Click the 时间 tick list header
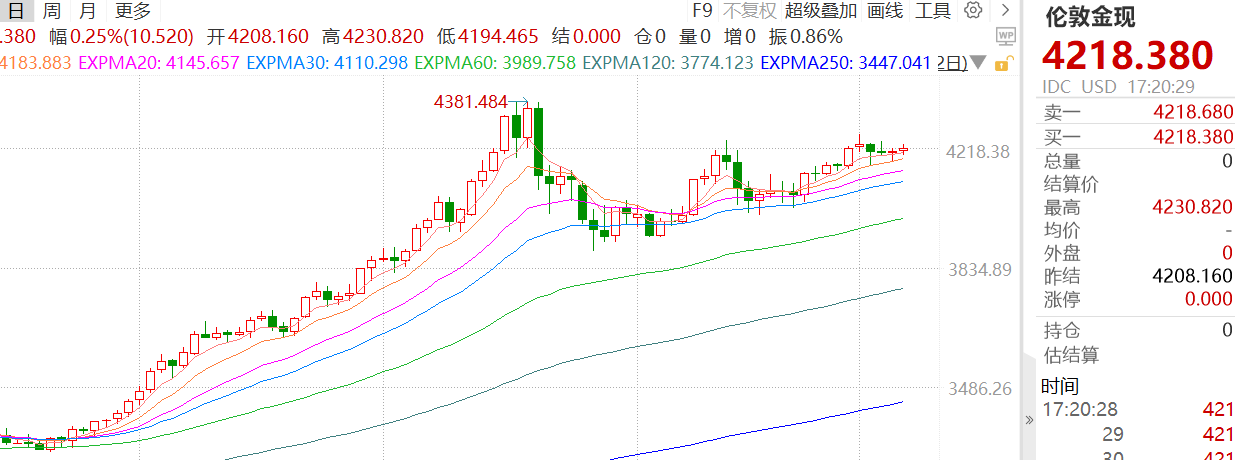This screenshot has height=460, width=1235. tap(1060, 385)
